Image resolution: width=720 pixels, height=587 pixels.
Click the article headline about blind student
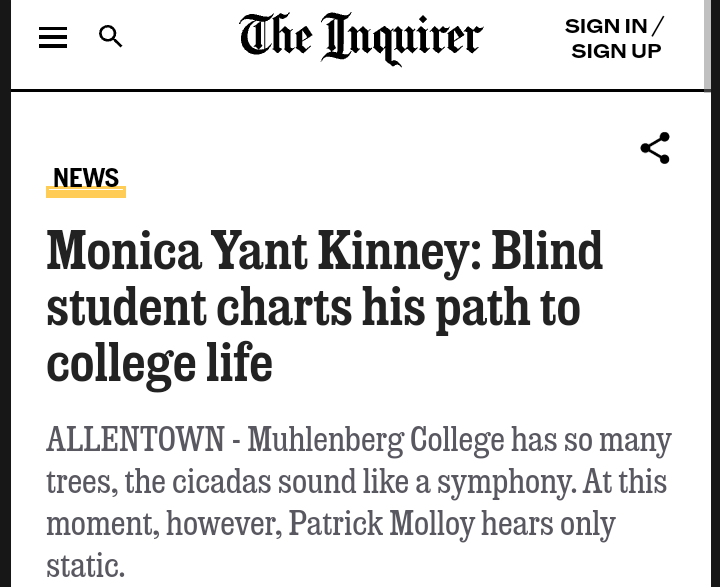[324, 306]
